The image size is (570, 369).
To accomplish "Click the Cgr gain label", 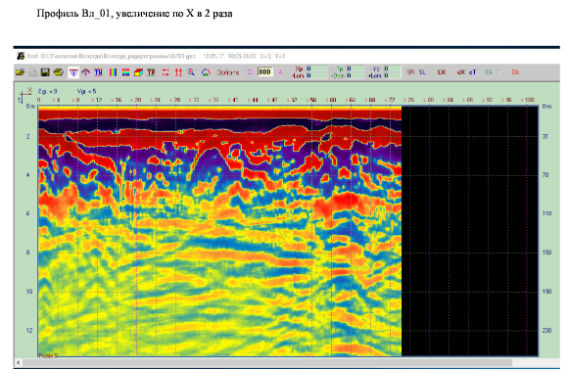I will (48, 92).
